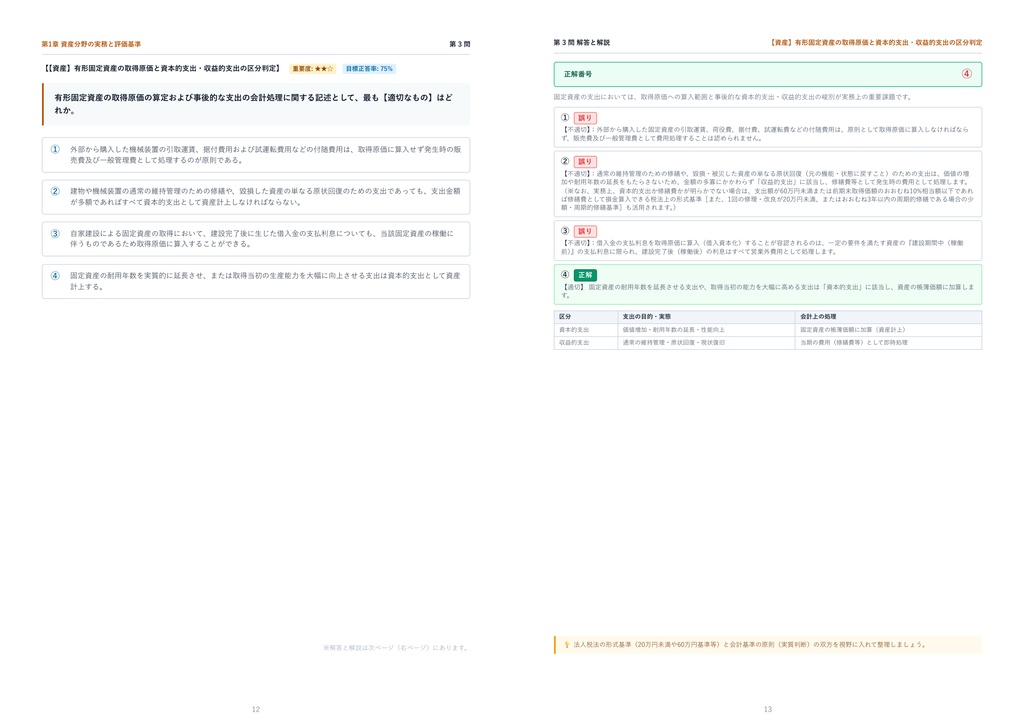Click the intro sentence starting 固定資産の支出においては

(x=733, y=97)
